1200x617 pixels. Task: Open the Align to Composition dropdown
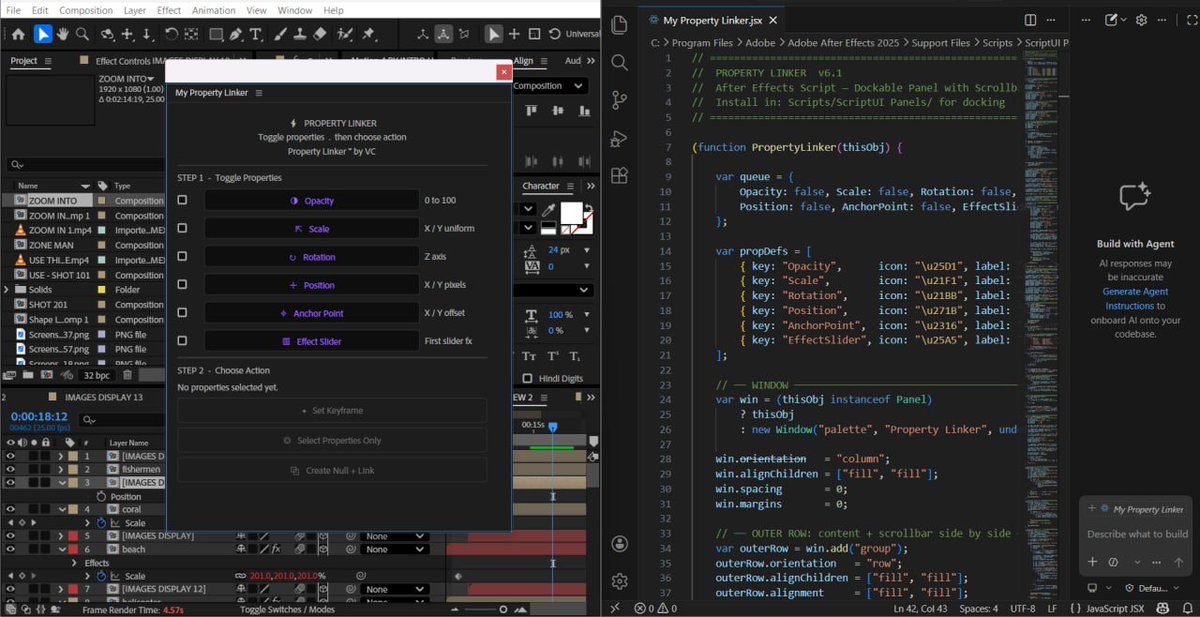point(550,86)
